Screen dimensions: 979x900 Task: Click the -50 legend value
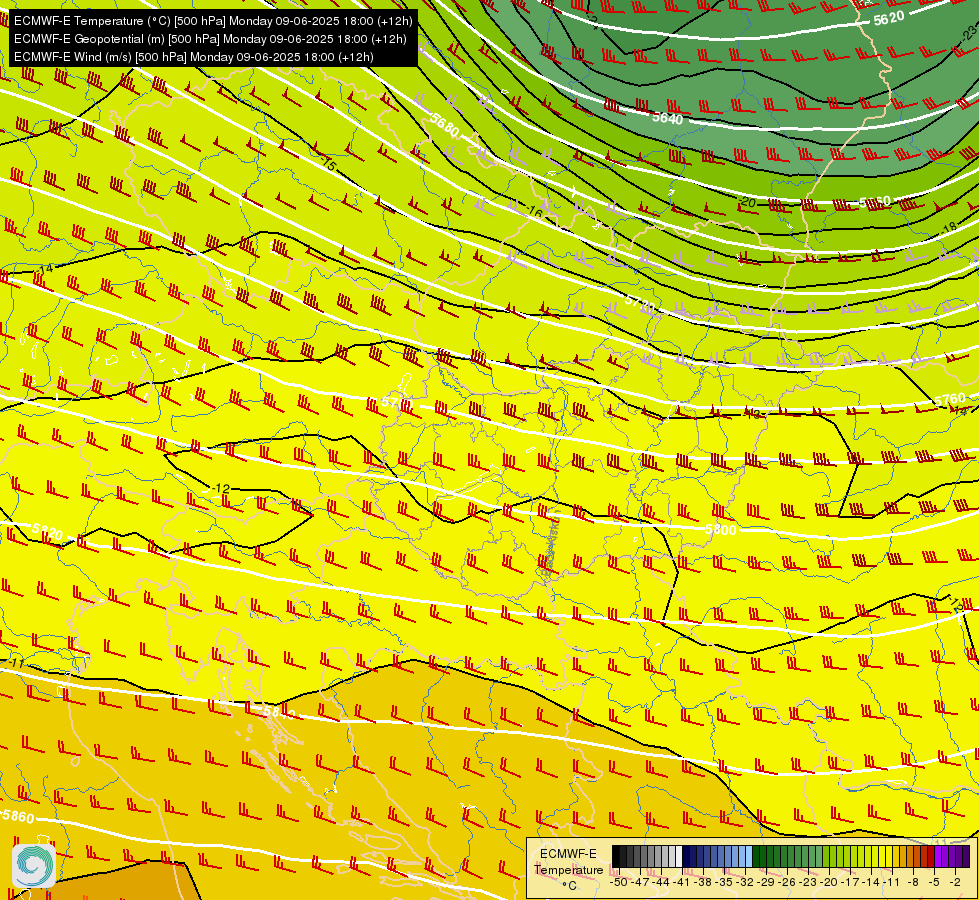(619, 882)
